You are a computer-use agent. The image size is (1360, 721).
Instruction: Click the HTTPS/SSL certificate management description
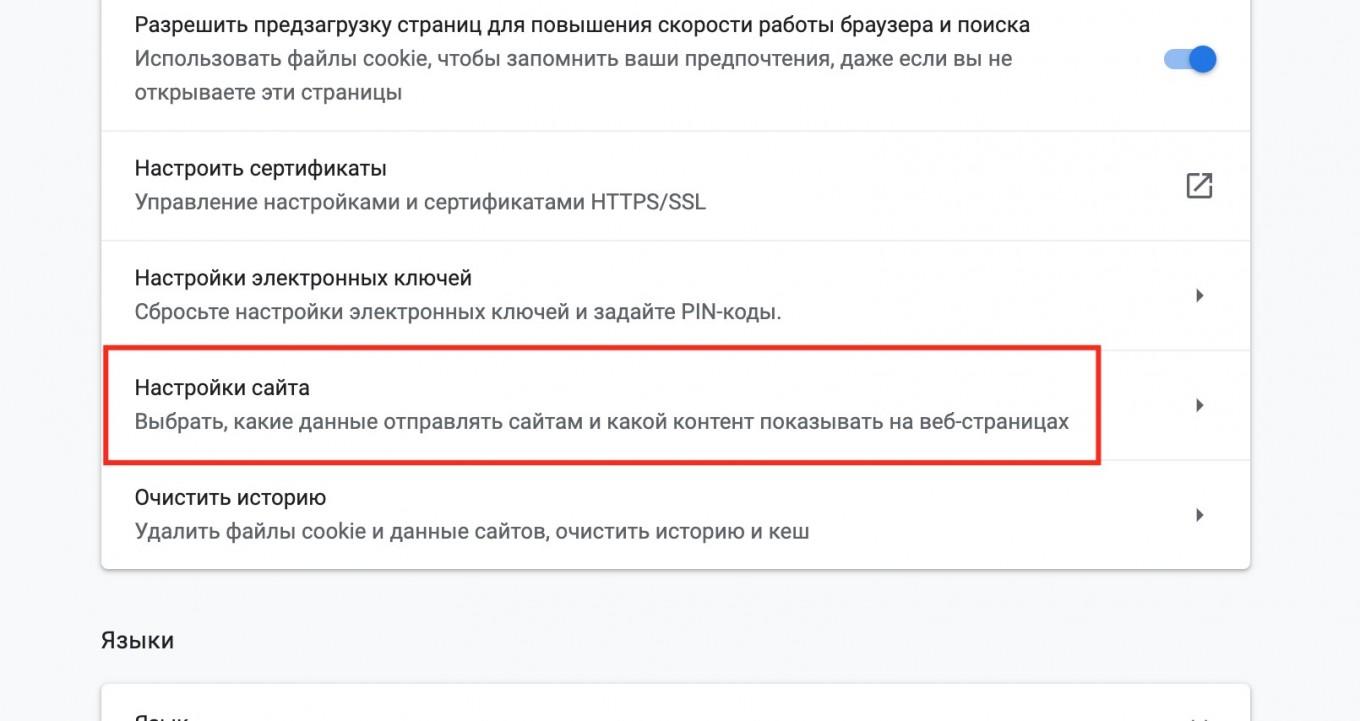tap(420, 202)
